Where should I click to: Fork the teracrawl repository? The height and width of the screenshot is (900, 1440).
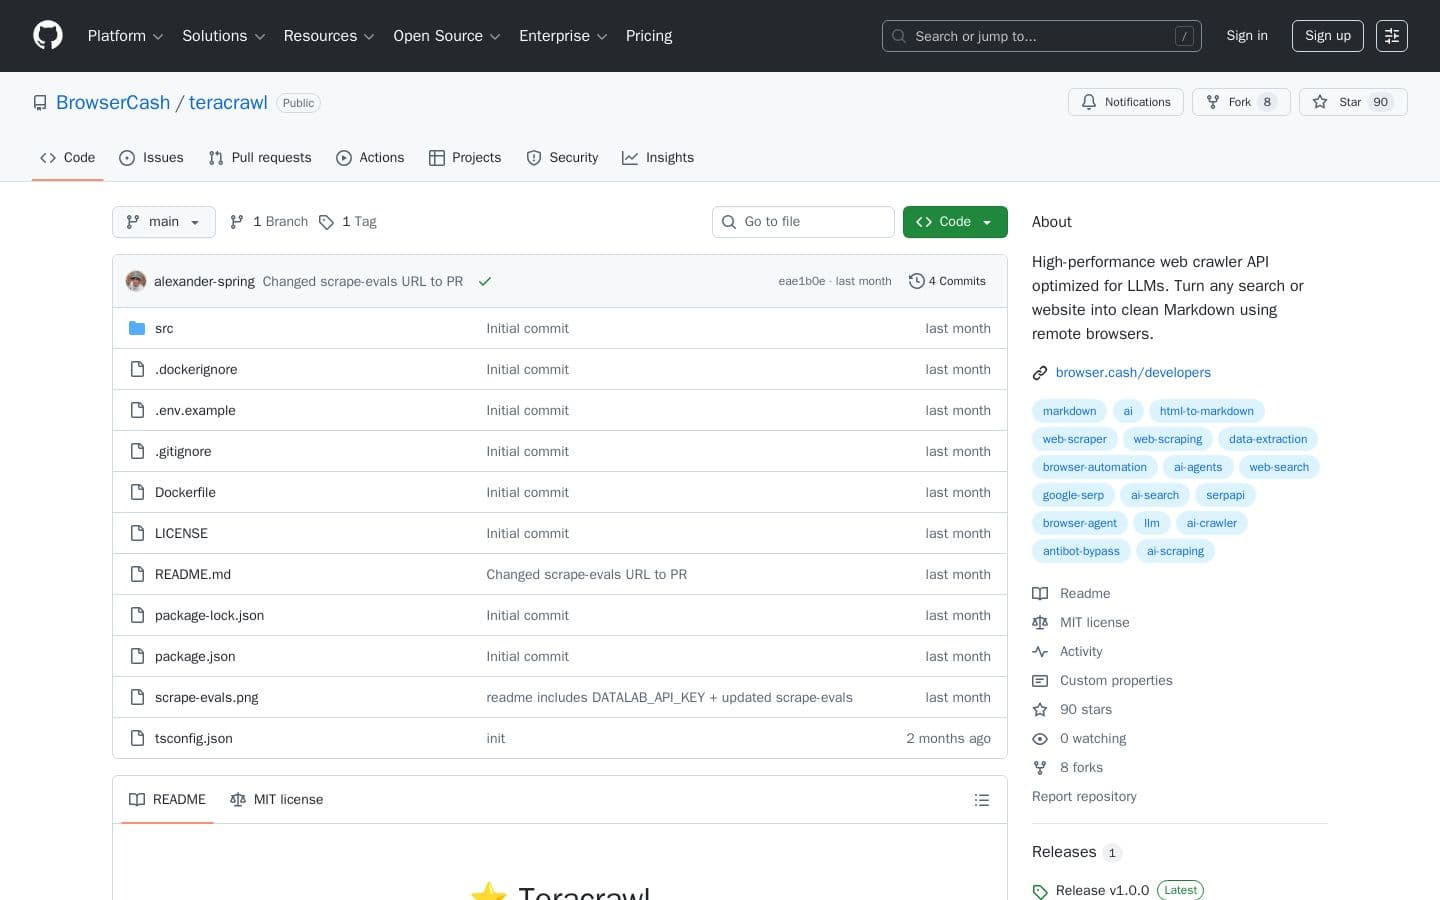point(1241,102)
